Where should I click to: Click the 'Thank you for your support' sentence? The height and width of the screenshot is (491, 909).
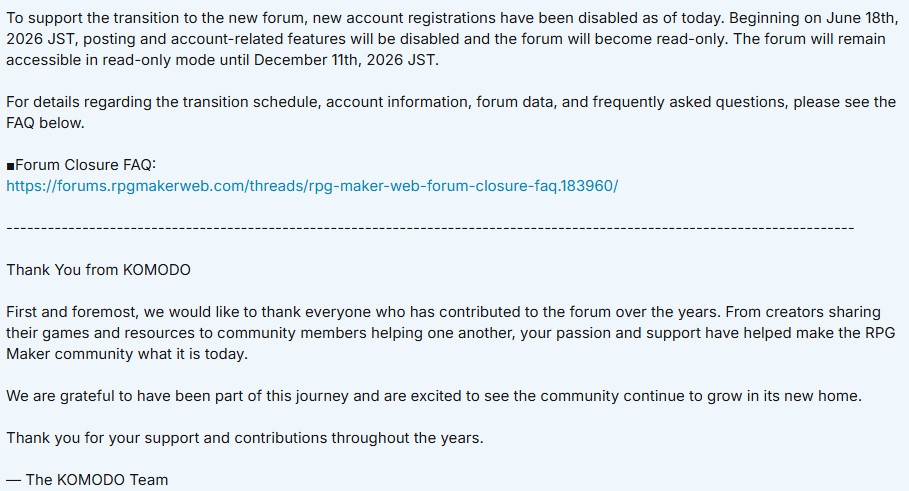click(x=245, y=438)
